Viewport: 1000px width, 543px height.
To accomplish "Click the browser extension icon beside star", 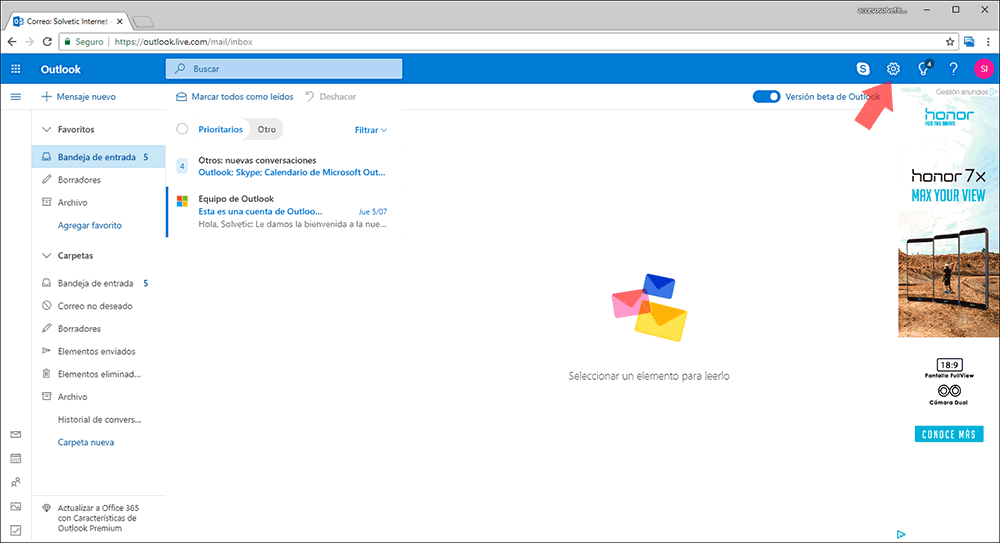I will [x=969, y=41].
